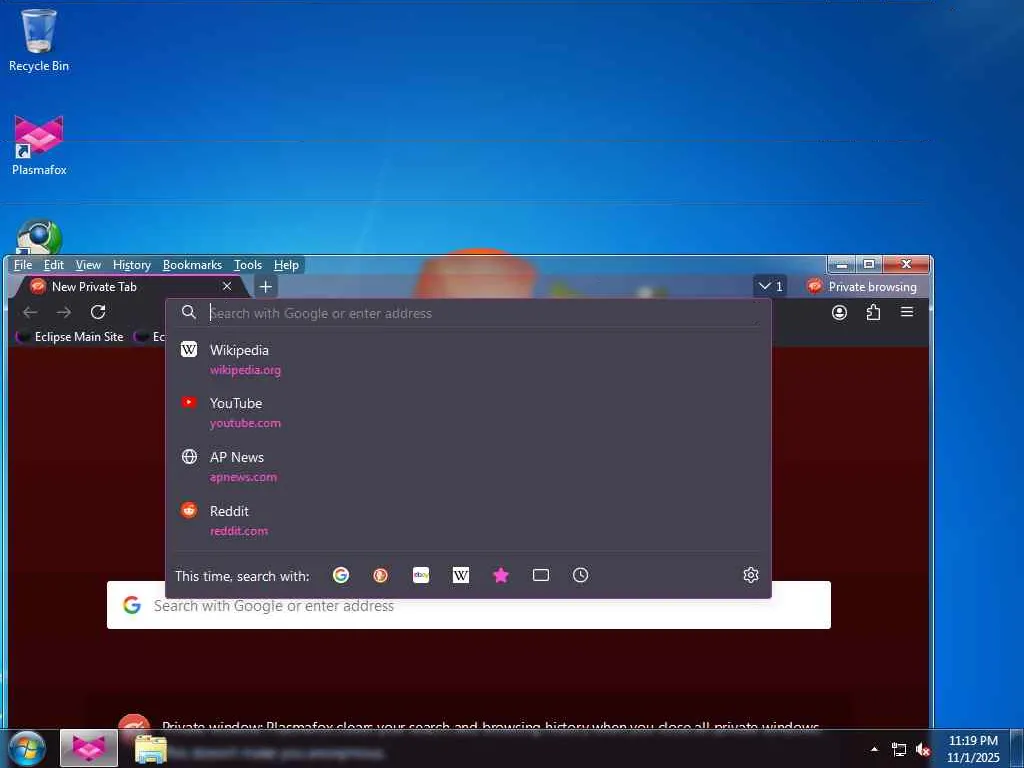Search this time with eBay icon
1024x768 pixels.
pos(421,575)
